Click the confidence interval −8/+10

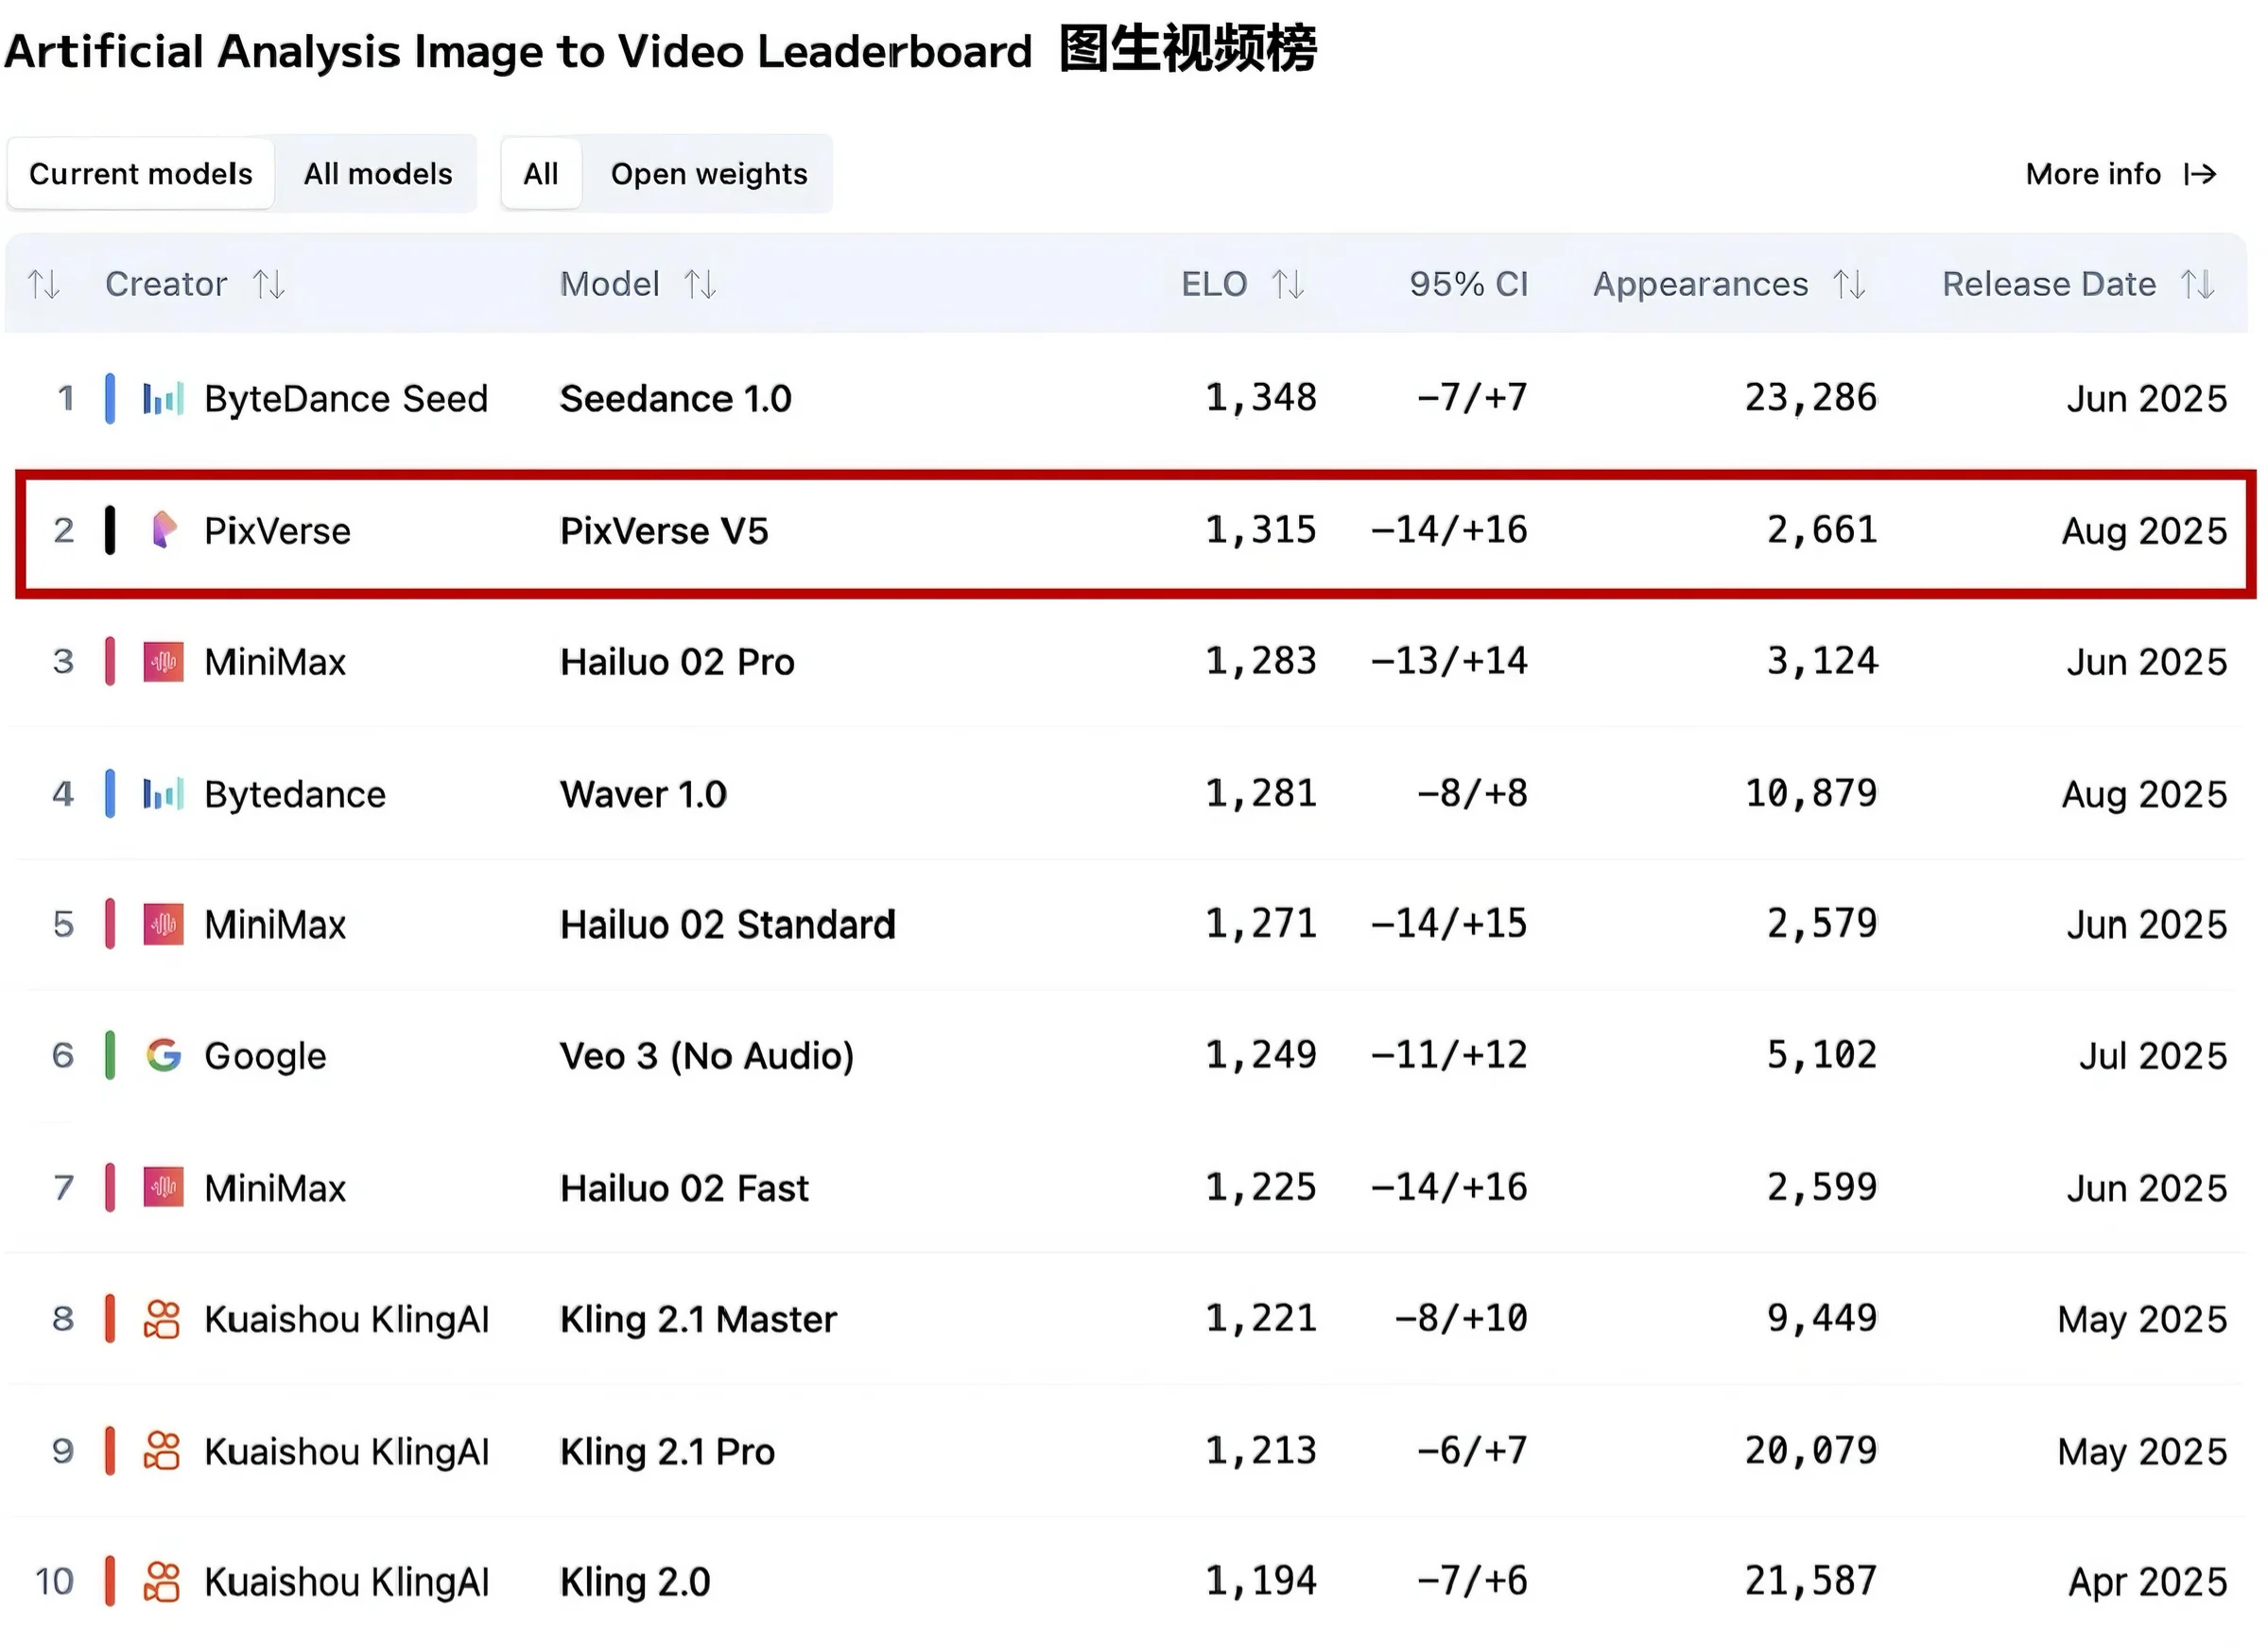tap(1461, 1318)
